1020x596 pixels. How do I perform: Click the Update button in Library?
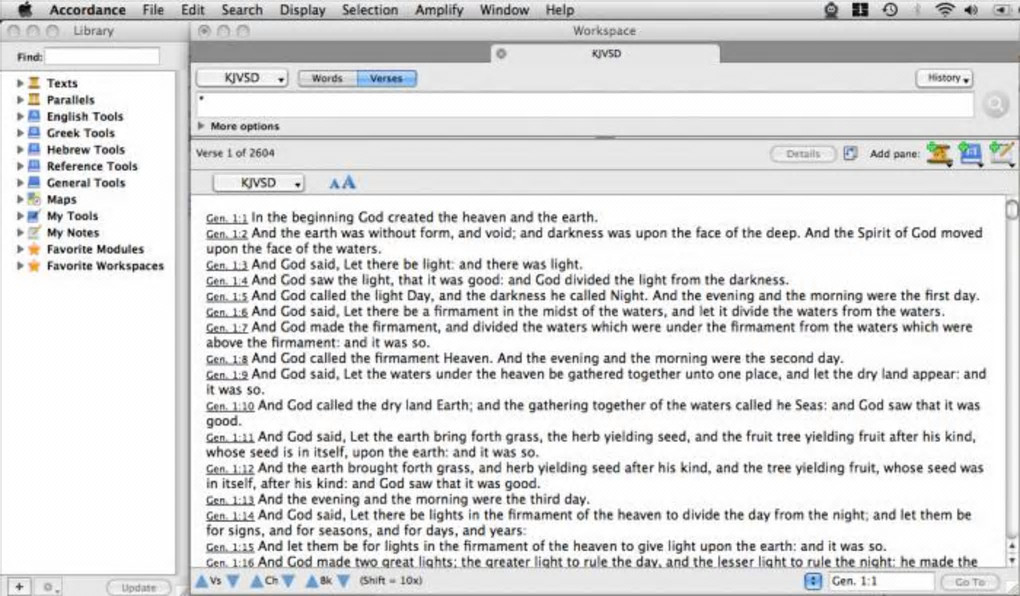pyautogui.click(x=139, y=587)
